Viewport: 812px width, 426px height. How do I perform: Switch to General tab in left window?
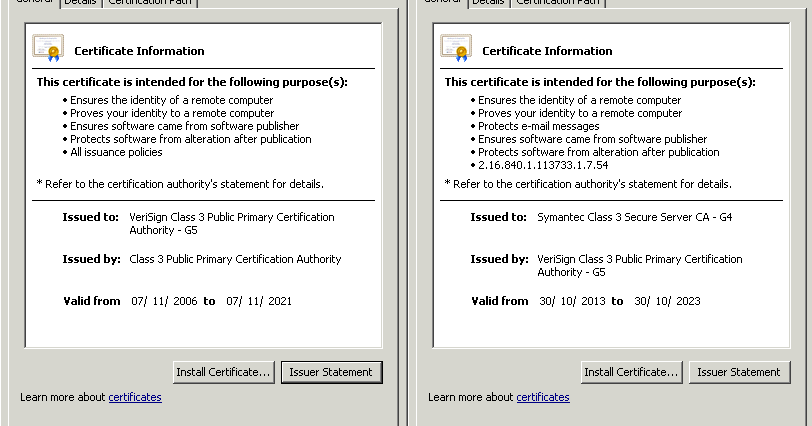[x=34, y=2]
